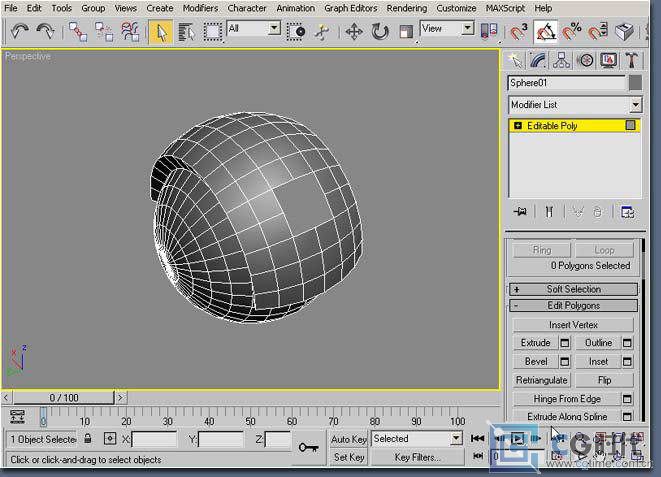661x477 pixels.
Task: Open the Modifiers menu
Action: (x=200, y=8)
